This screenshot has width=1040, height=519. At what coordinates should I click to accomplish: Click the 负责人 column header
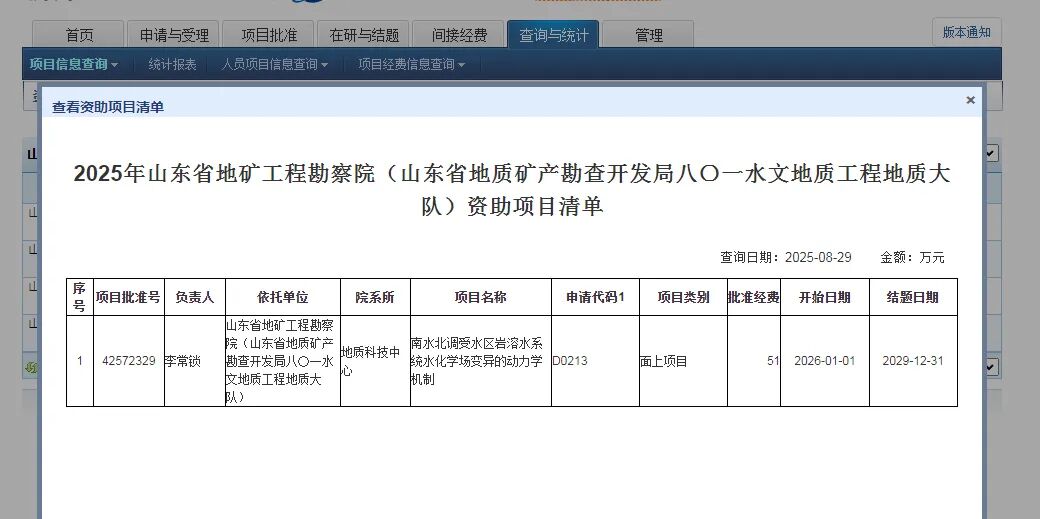pyautogui.click(x=194, y=297)
